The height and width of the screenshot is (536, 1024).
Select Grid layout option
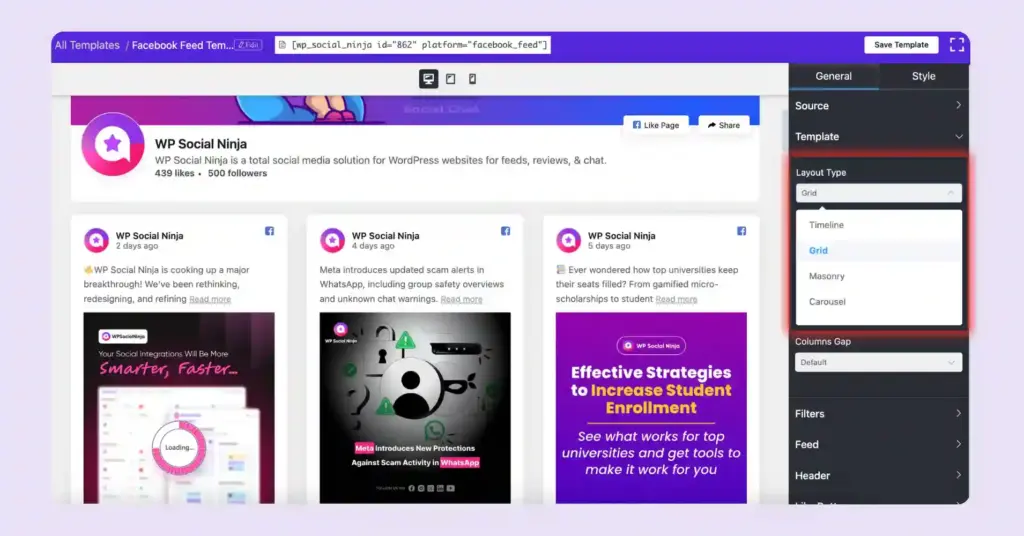878,250
